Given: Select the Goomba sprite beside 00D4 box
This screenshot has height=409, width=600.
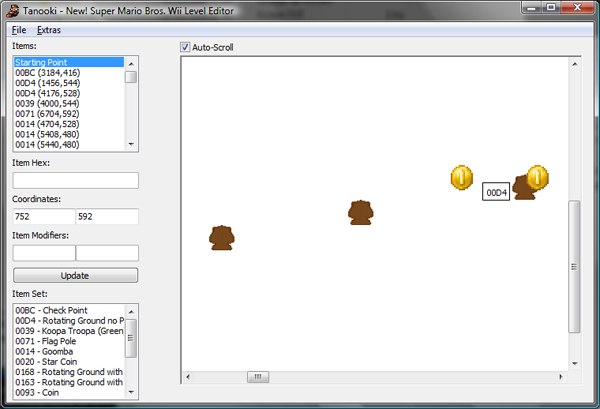Looking at the screenshot, I should point(522,190).
